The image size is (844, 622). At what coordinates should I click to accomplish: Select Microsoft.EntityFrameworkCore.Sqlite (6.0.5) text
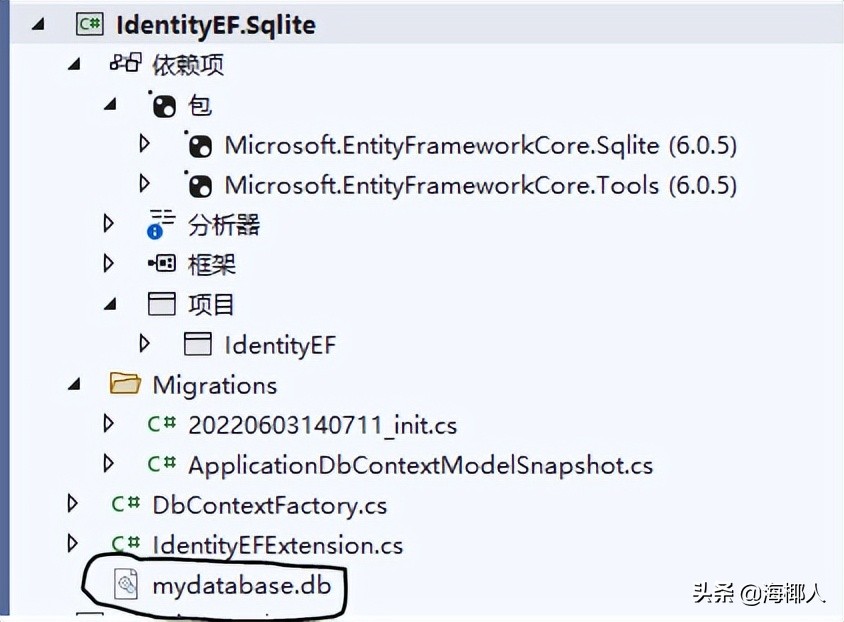(481, 146)
